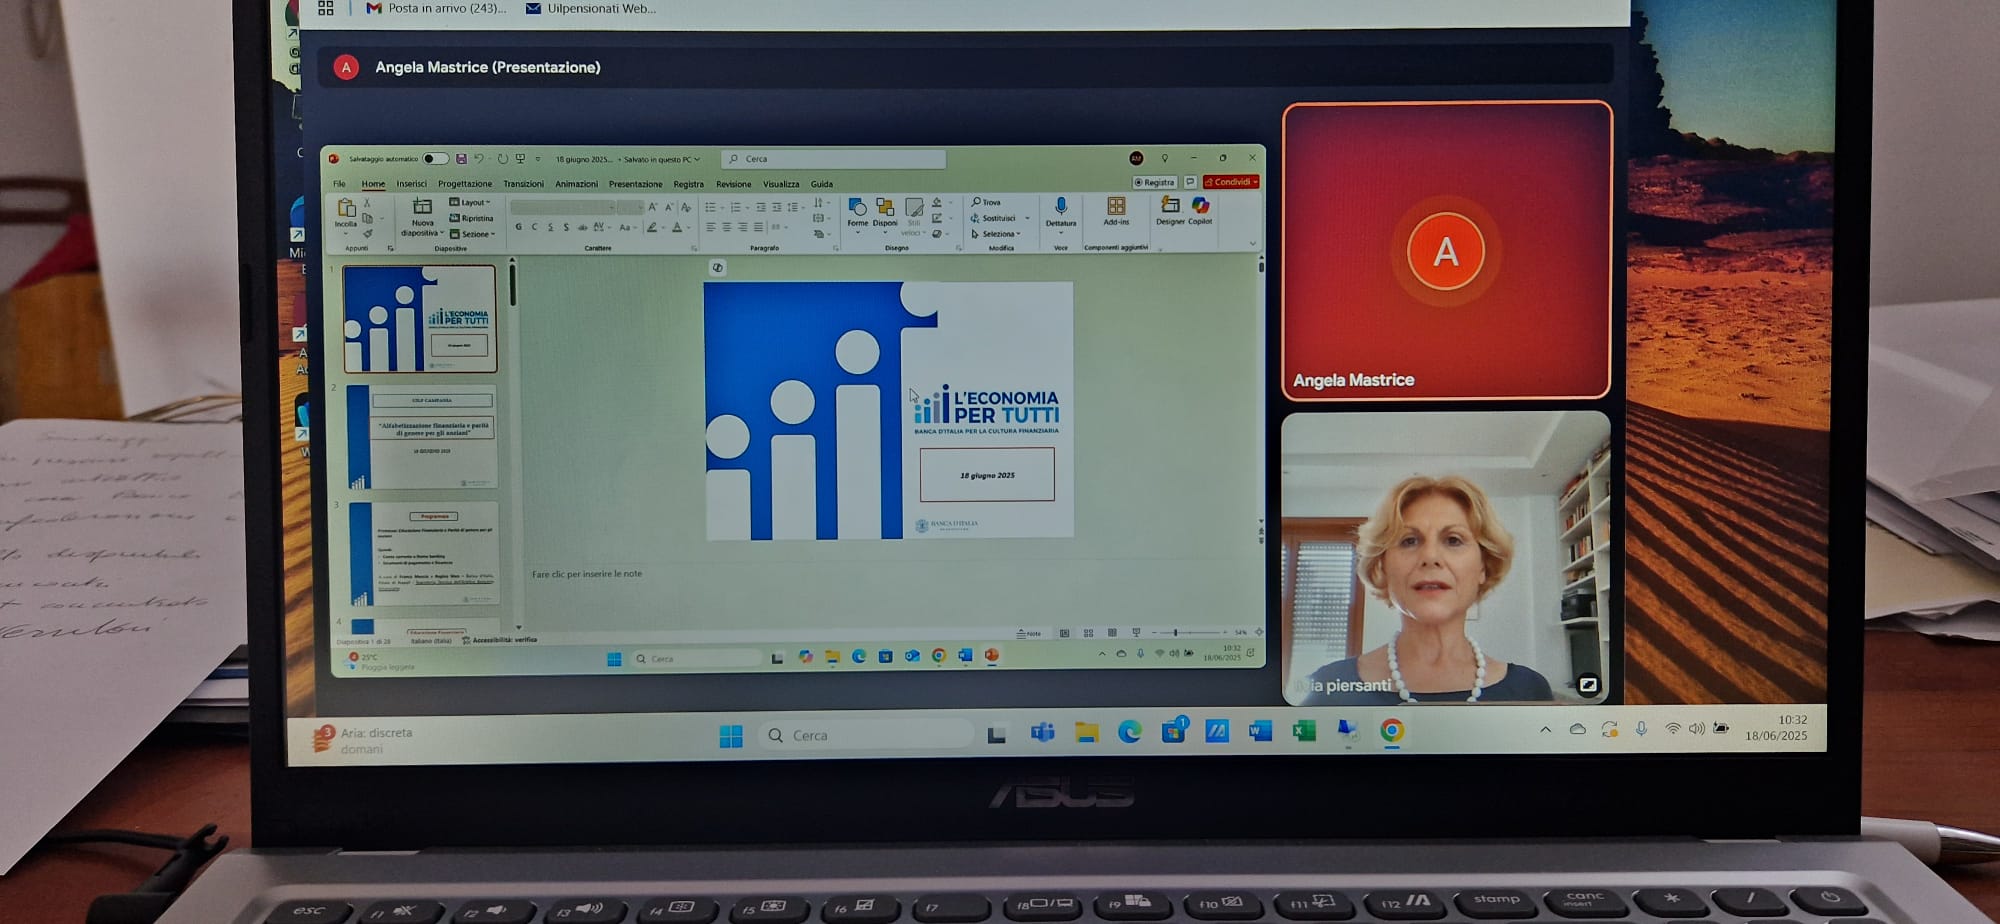The image size is (2000, 924).
Task: Click the Corsivo (C) italic icon
Action: 534,227
